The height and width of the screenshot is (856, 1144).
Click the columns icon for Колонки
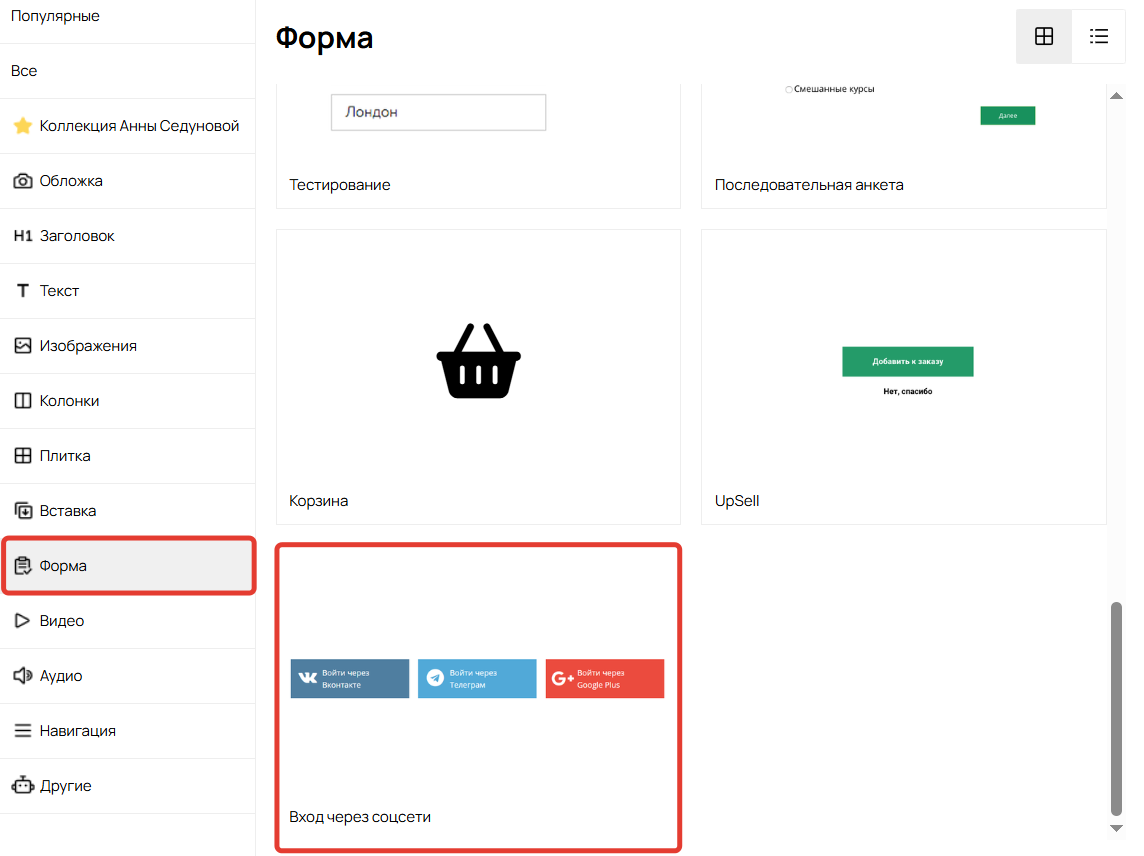tap(22, 401)
